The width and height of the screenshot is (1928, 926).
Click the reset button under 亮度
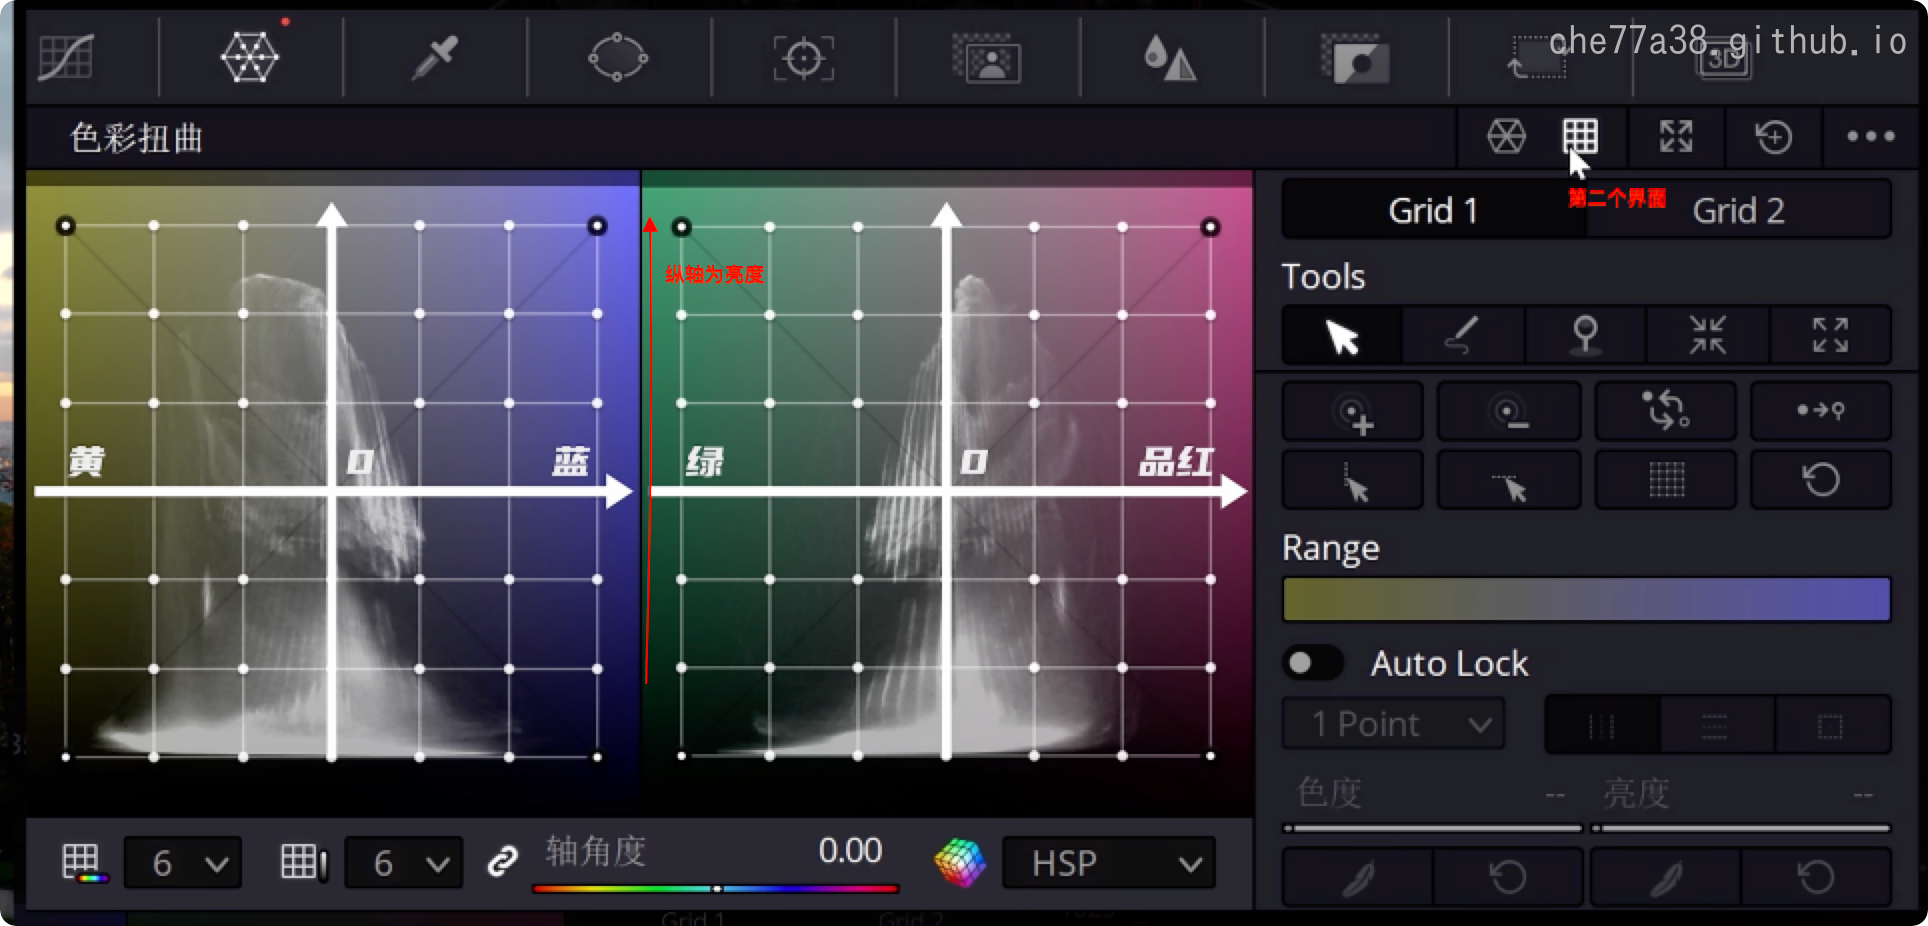pyautogui.click(x=1816, y=877)
